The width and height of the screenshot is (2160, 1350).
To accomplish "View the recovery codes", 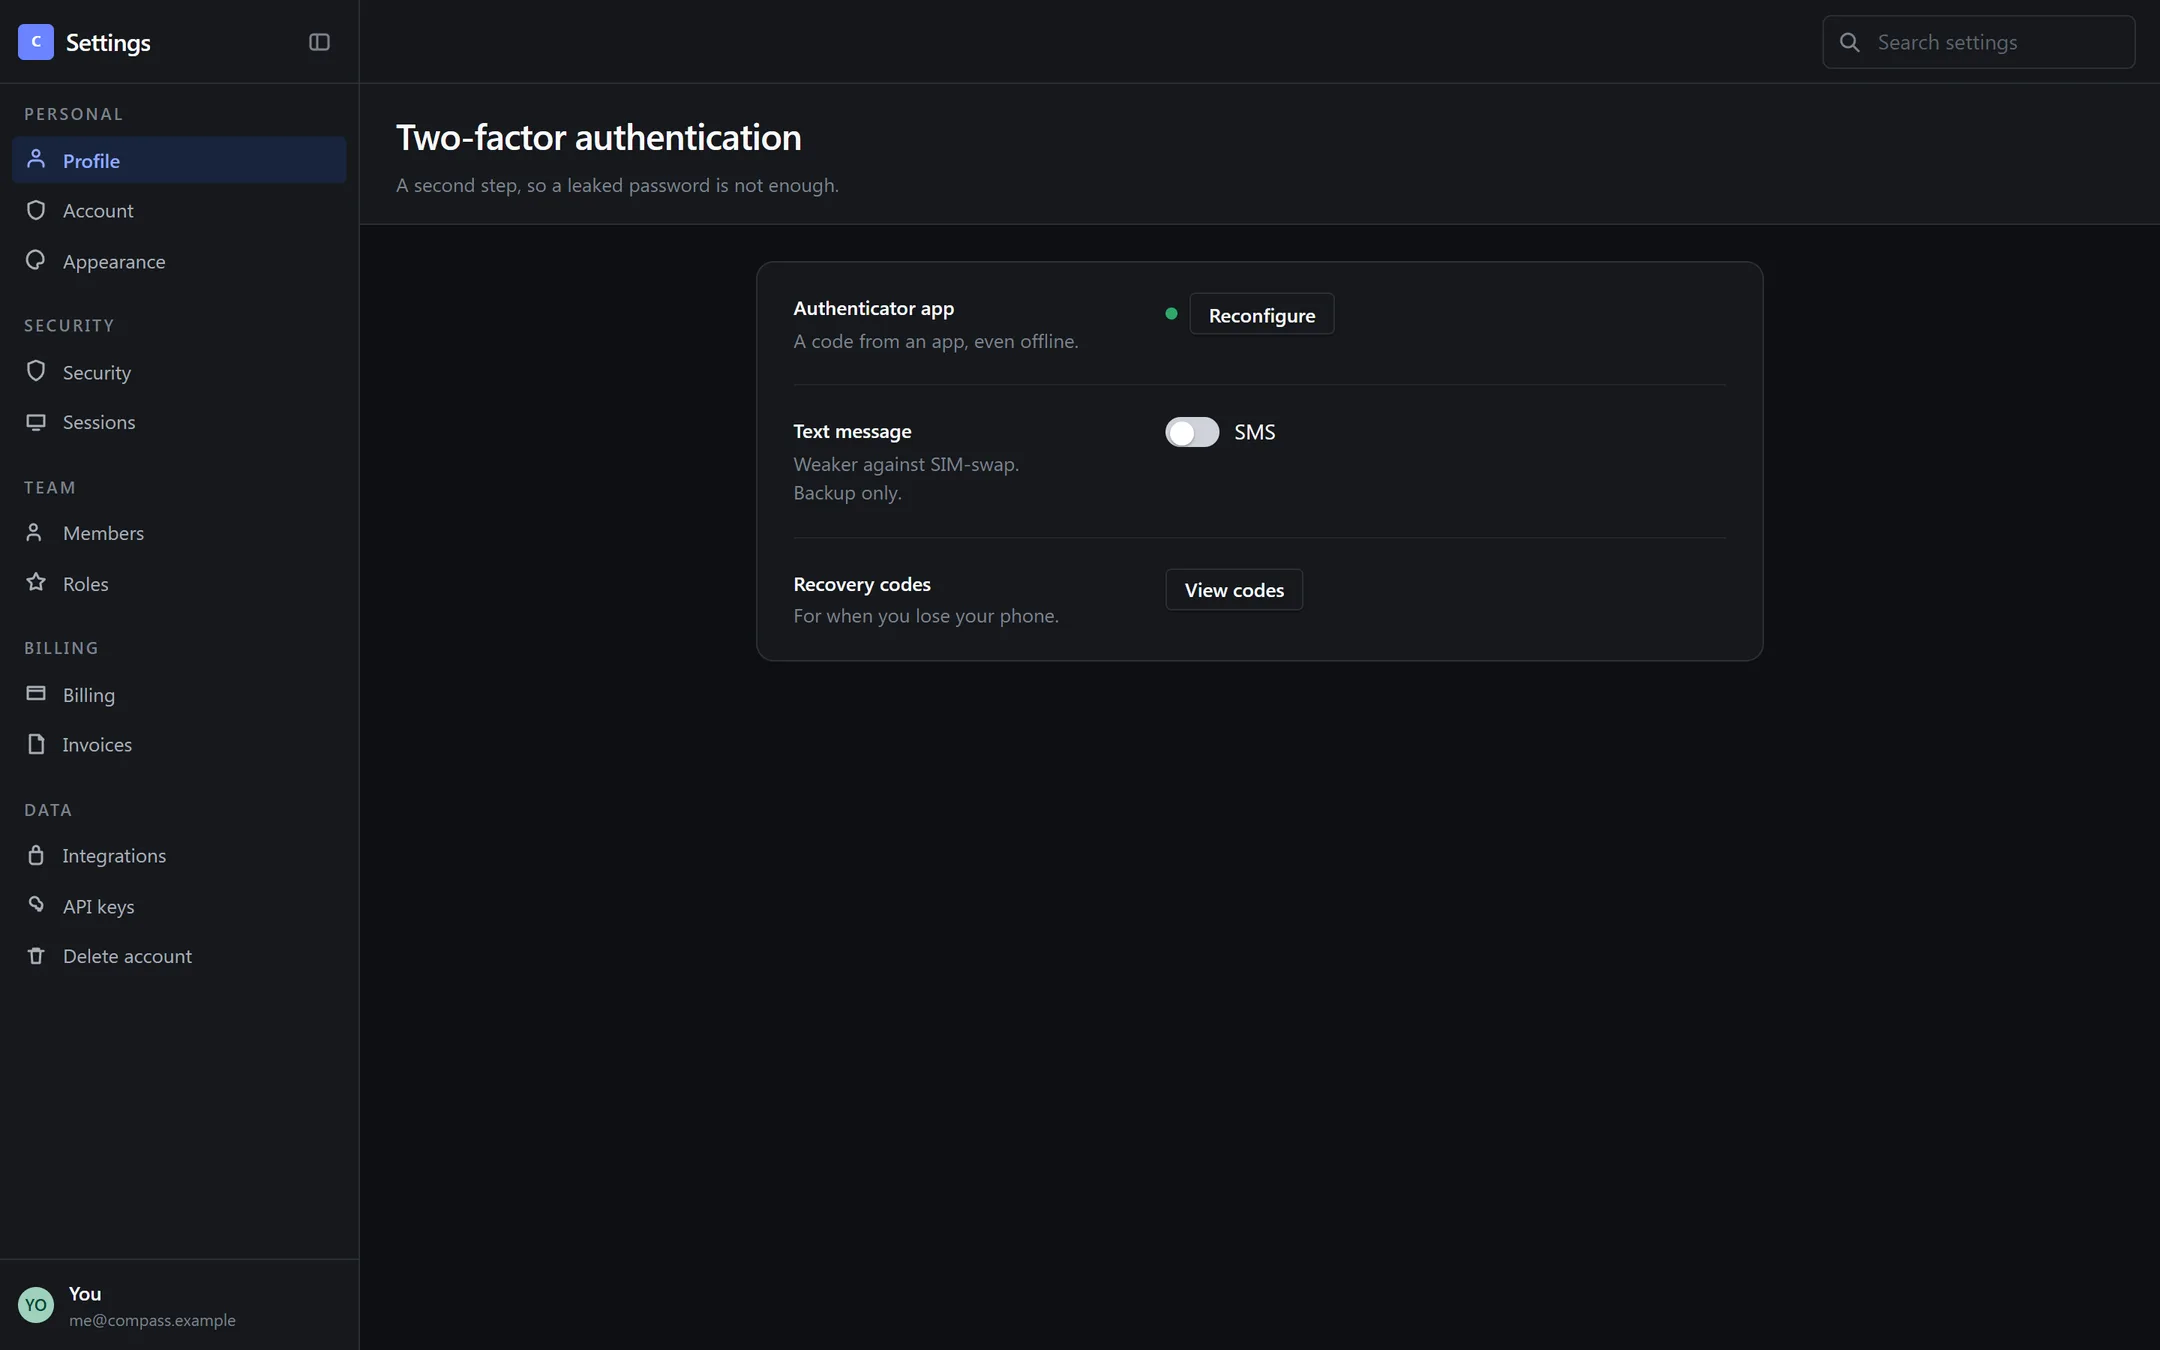I will [1234, 590].
